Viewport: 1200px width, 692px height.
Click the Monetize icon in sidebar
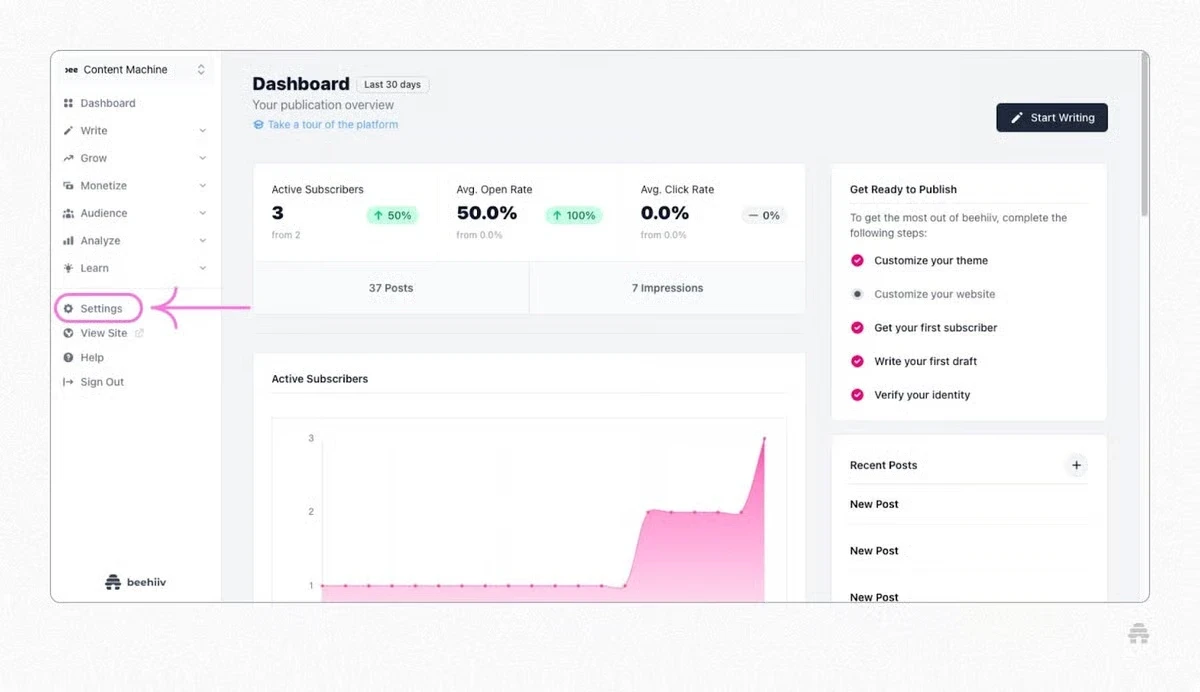(69, 186)
